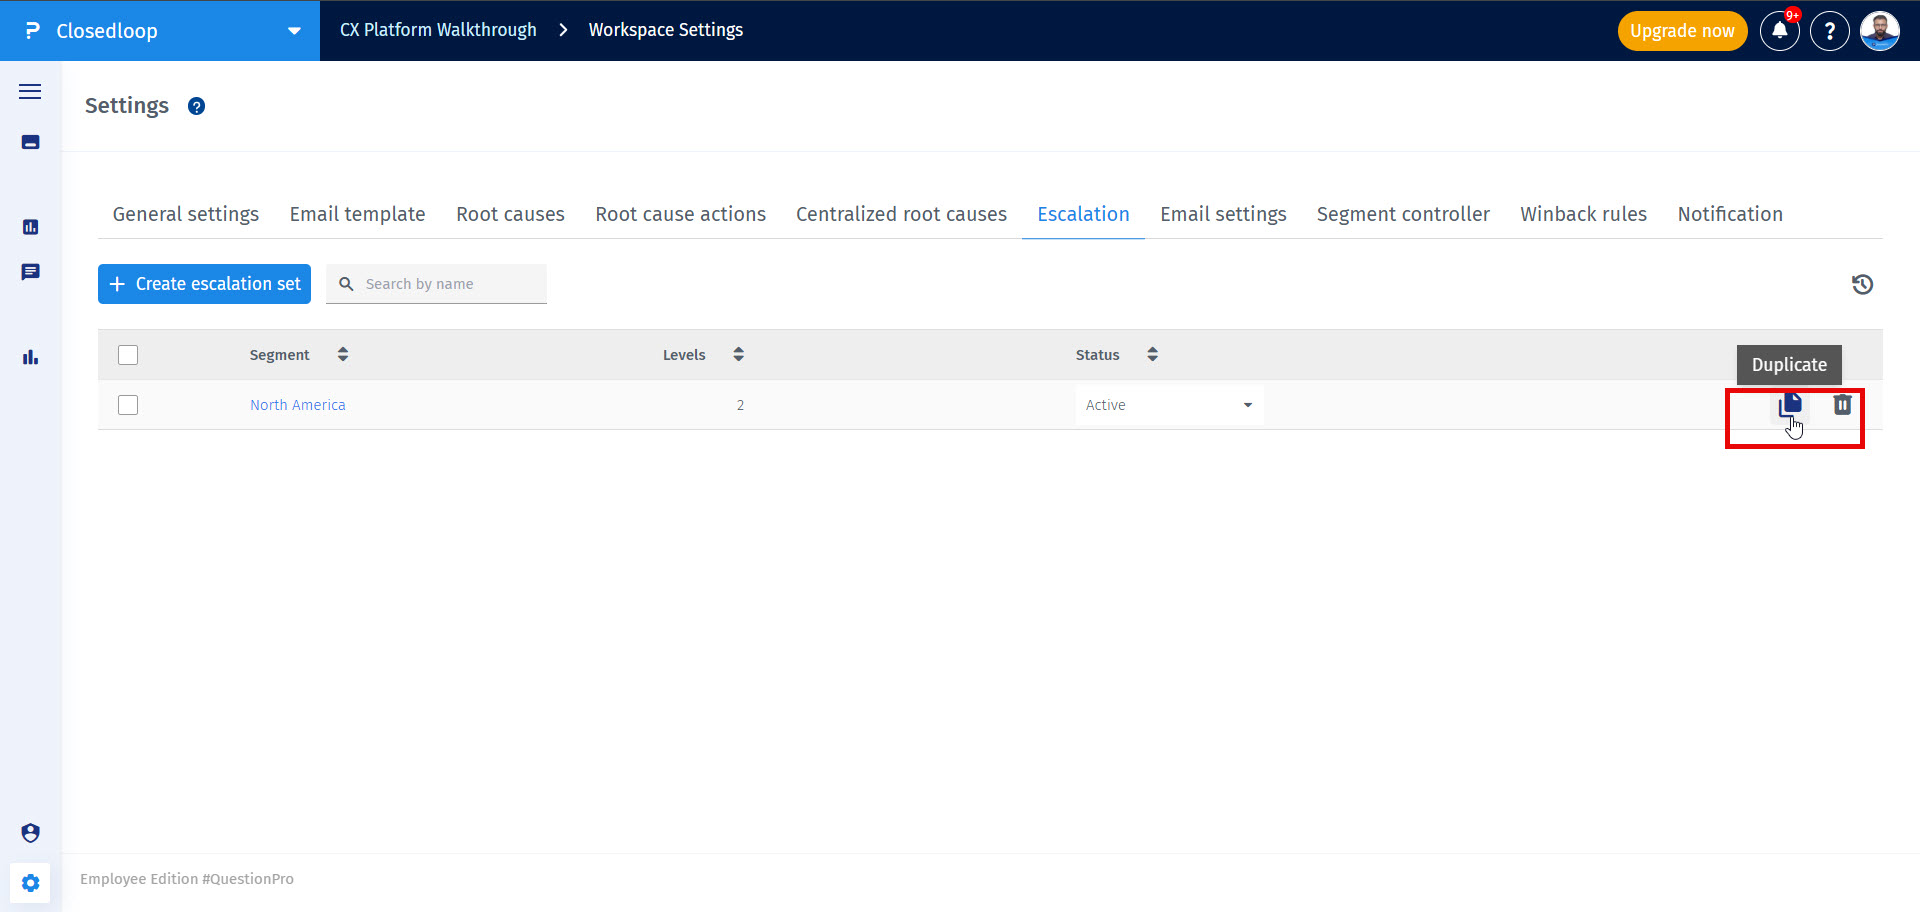The width and height of the screenshot is (1920, 912).
Task: Sort the table by Levels column
Action: point(738,354)
